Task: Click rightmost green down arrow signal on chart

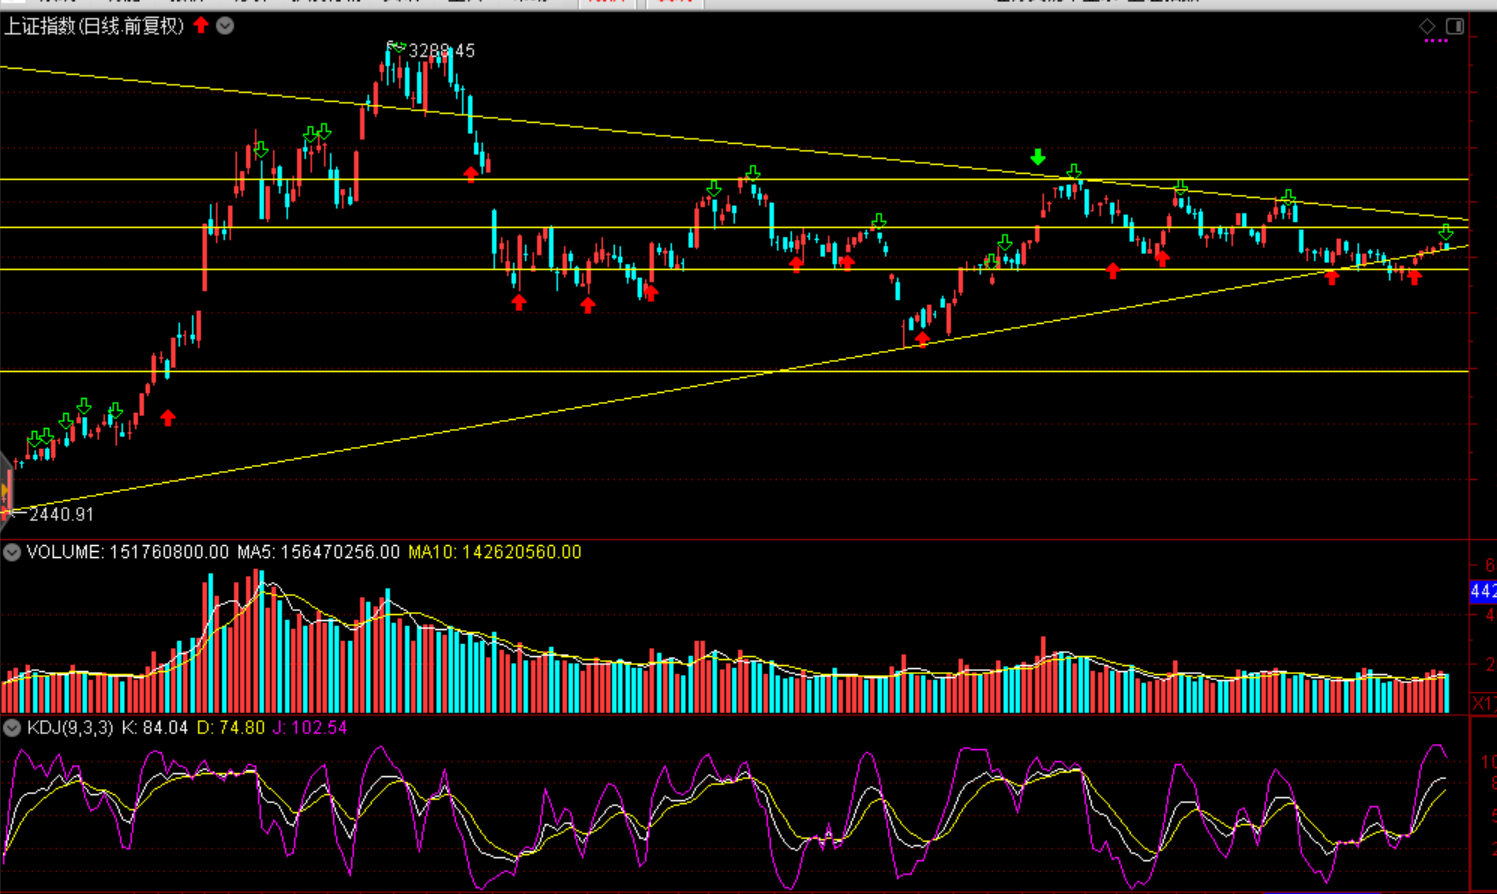Action: pos(1446,232)
